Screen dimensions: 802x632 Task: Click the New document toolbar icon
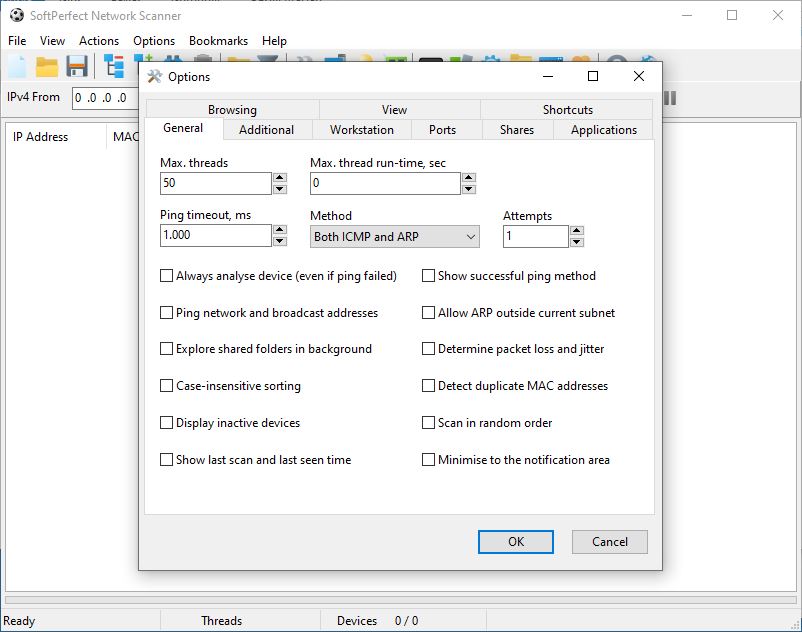pos(17,66)
